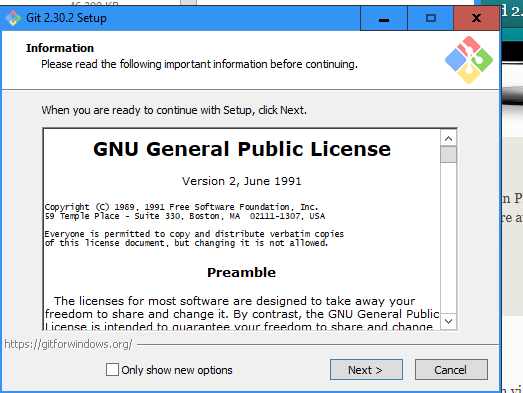Click 'freedom to share and change it' line
Screen dimensions: 523x393
242,314
